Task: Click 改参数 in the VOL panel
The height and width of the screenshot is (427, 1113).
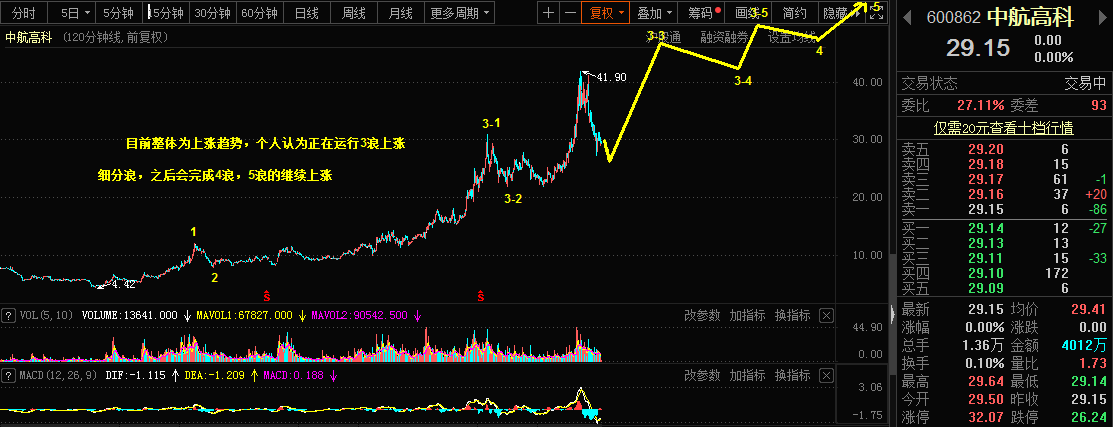Action: tap(703, 315)
